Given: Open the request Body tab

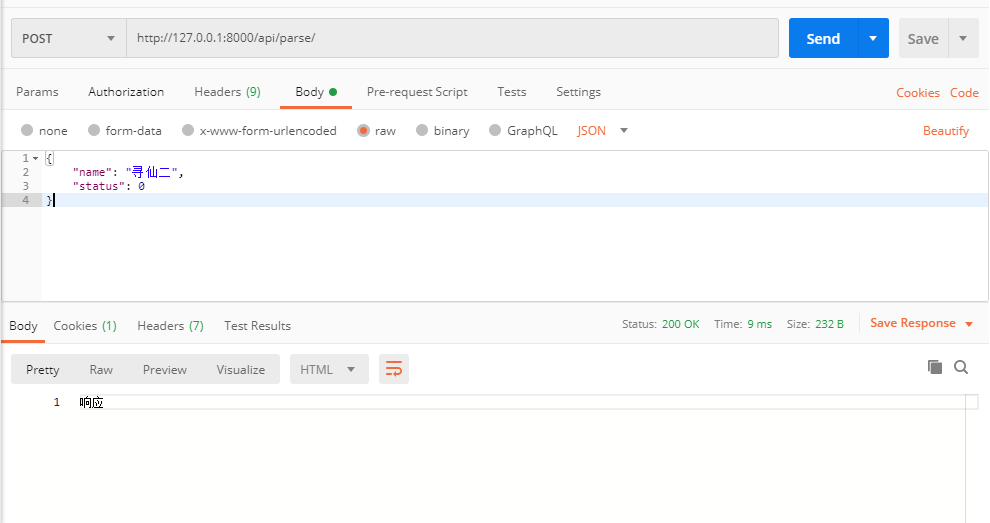Looking at the screenshot, I should (316, 92).
